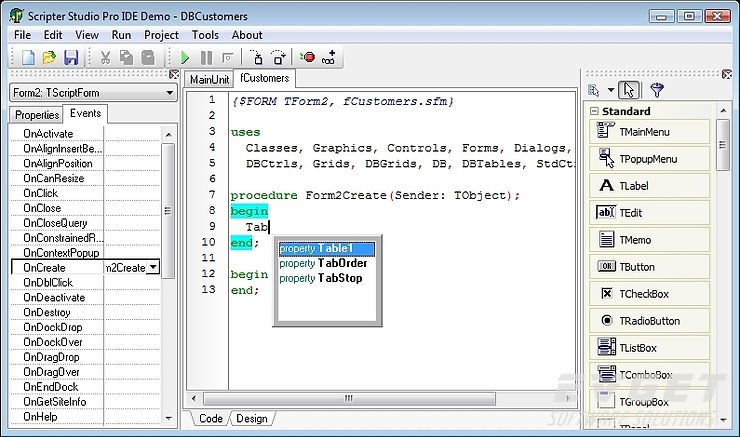Select the TPopupMenu component
The image size is (740, 437).
(649, 159)
